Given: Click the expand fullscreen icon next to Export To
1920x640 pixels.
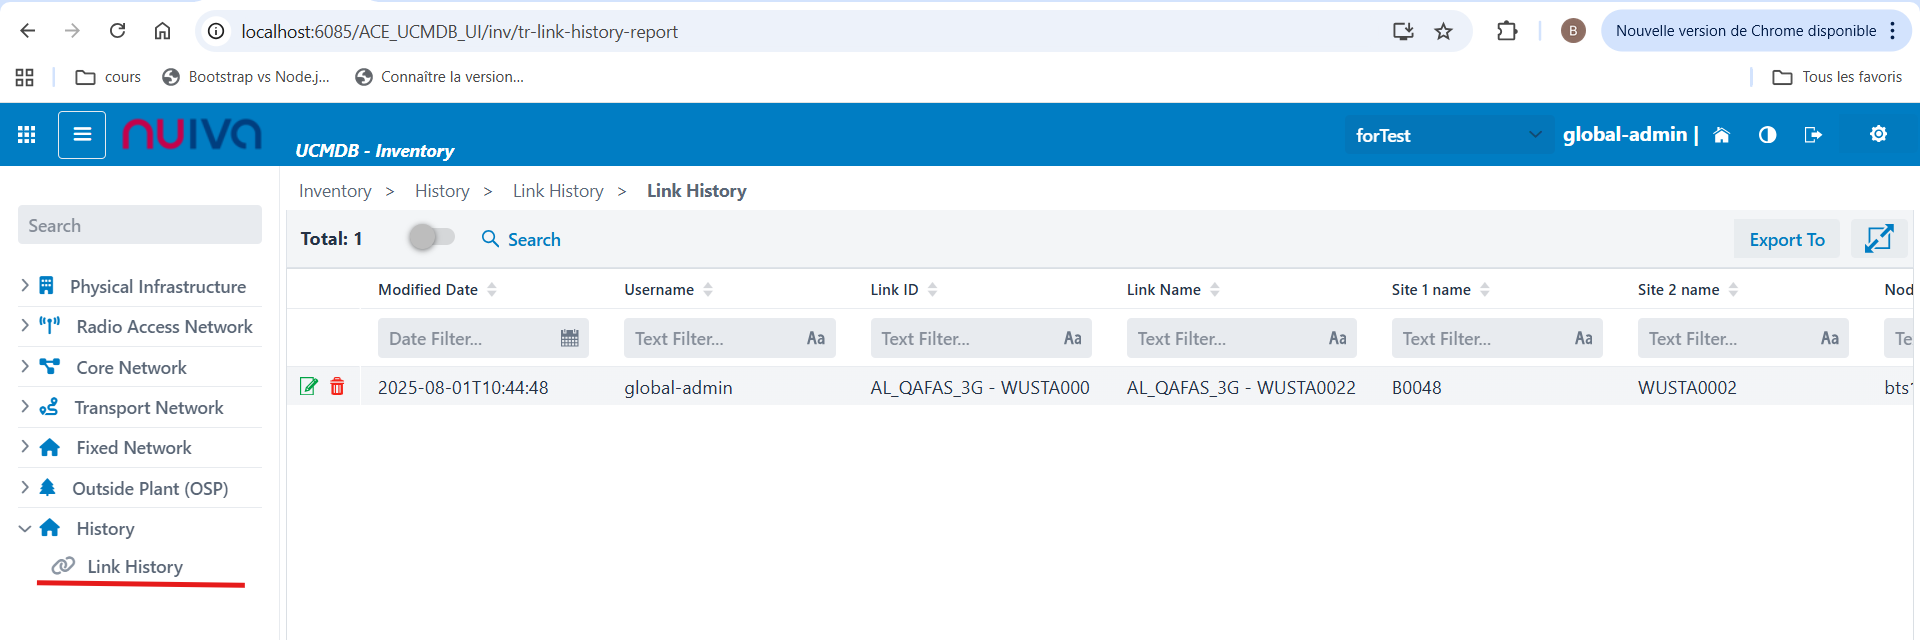Looking at the screenshot, I should (1879, 239).
